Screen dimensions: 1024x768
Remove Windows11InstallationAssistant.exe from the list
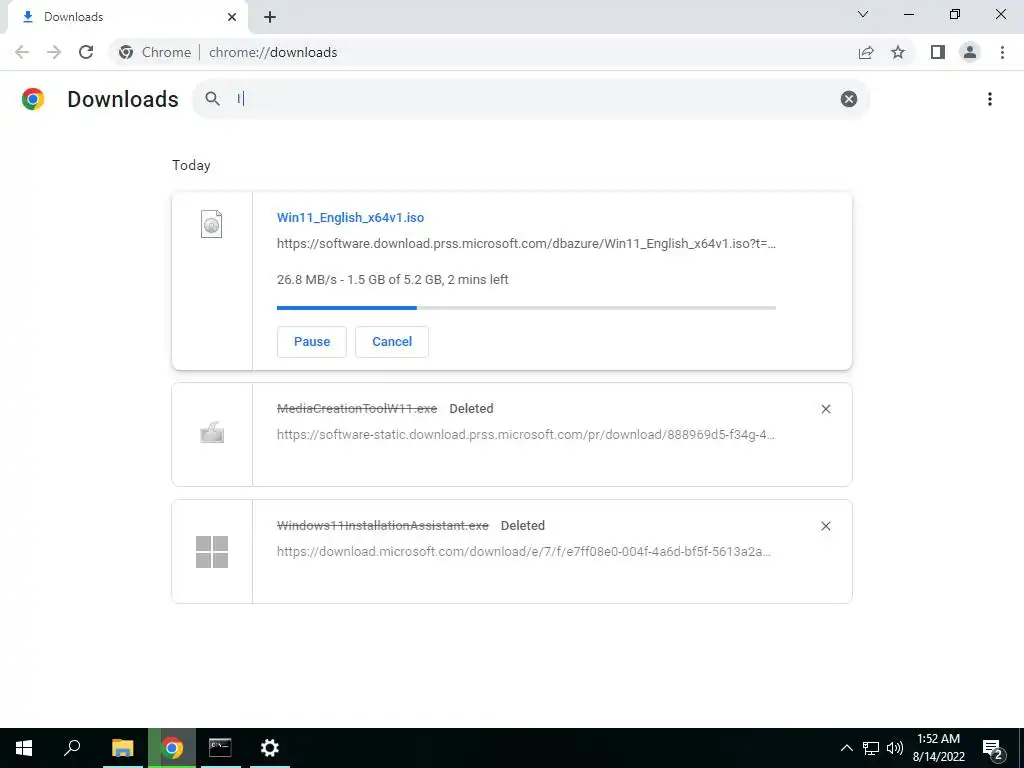tap(825, 526)
